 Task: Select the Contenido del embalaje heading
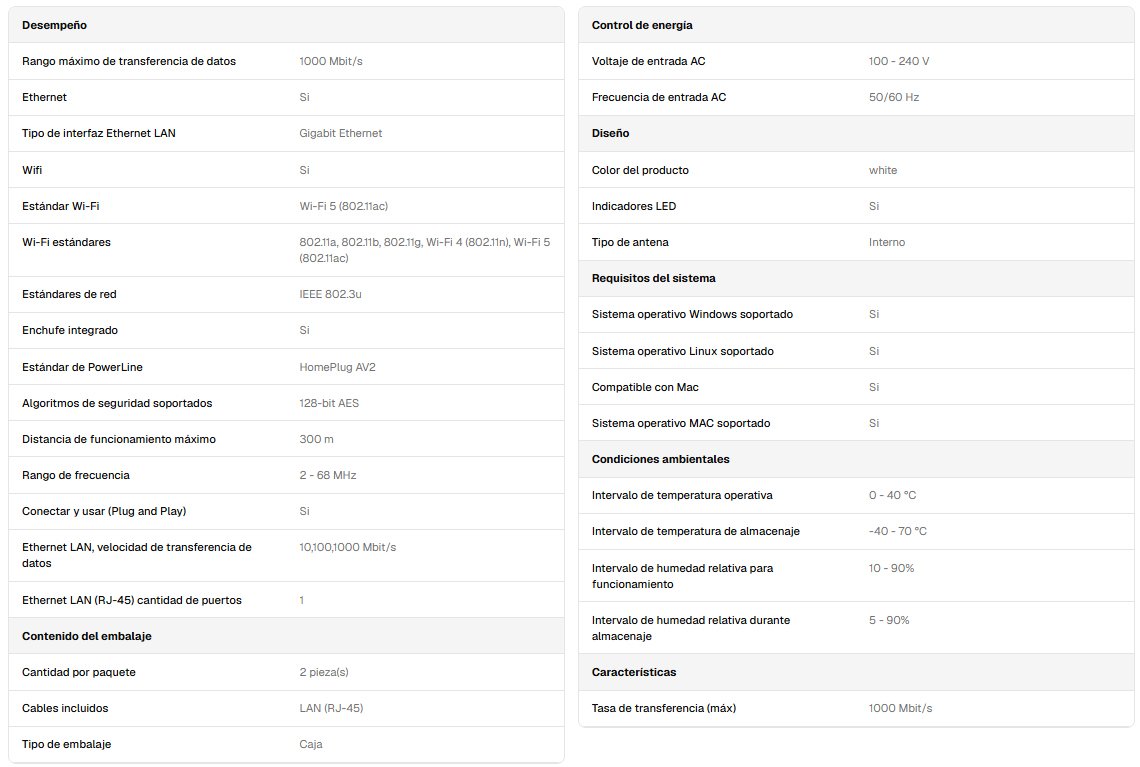tap(87, 636)
